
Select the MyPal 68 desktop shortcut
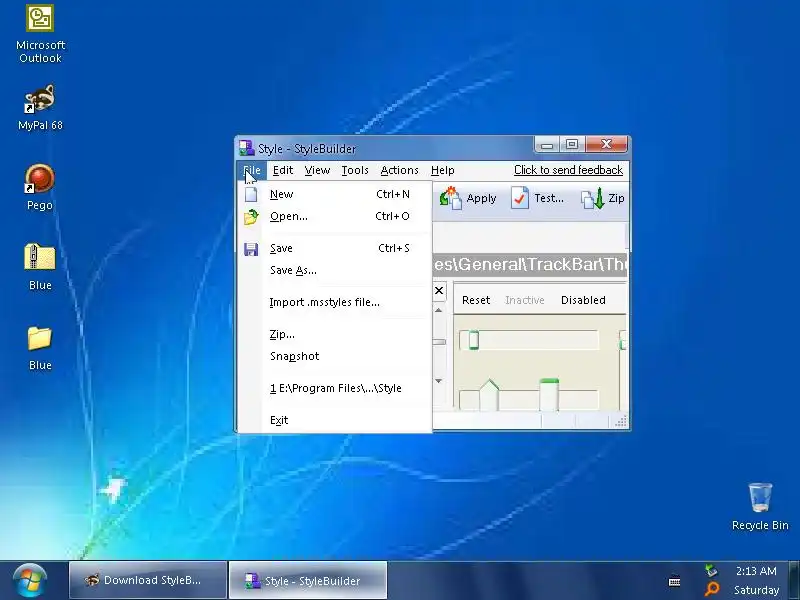pos(40,108)
